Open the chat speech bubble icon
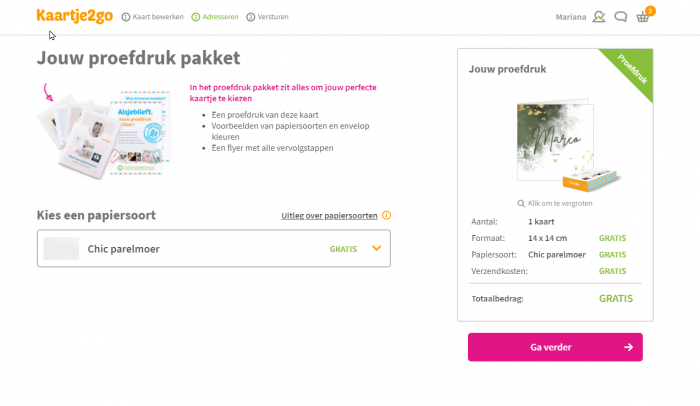The height and width of the screenshot is (406, 700). [x=621, y=17]
